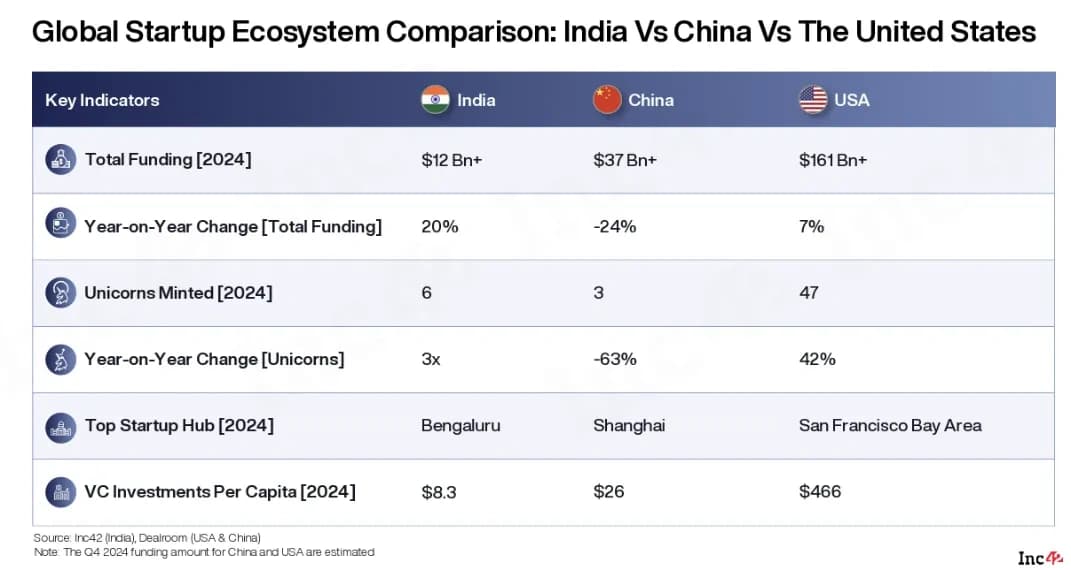
Task: Click the Unicorns Minted icon
Action: [x=61, y=293]
